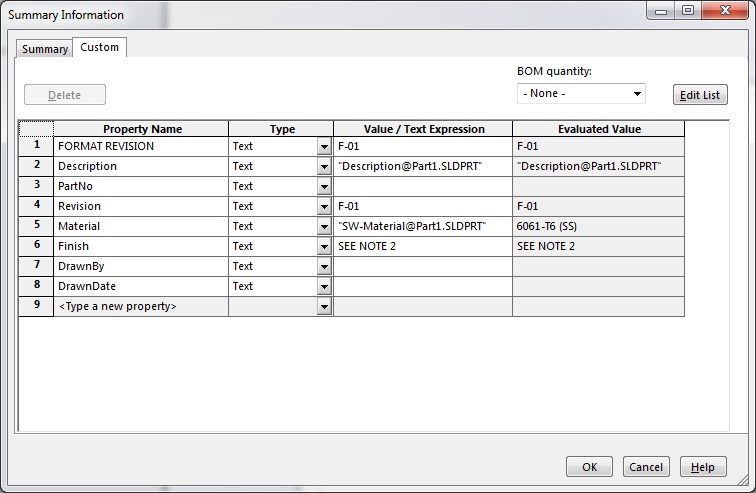Open Type dropdown for Finish row
The image size is (756, 493).
coord(324,247)
